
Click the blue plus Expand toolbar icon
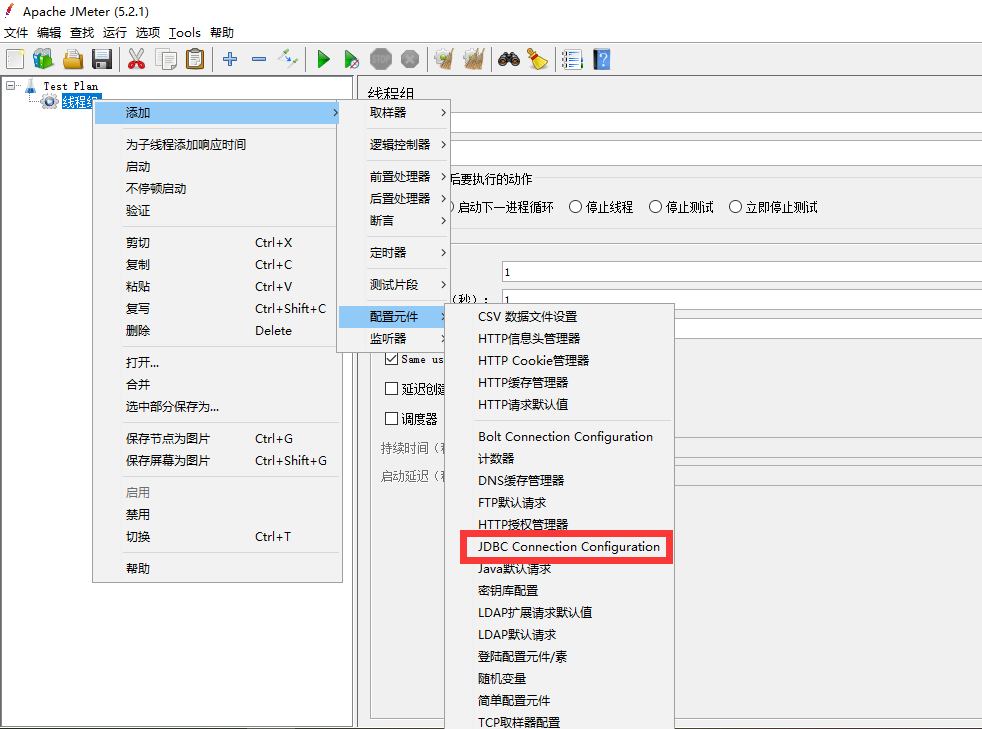tap(230, 59)
